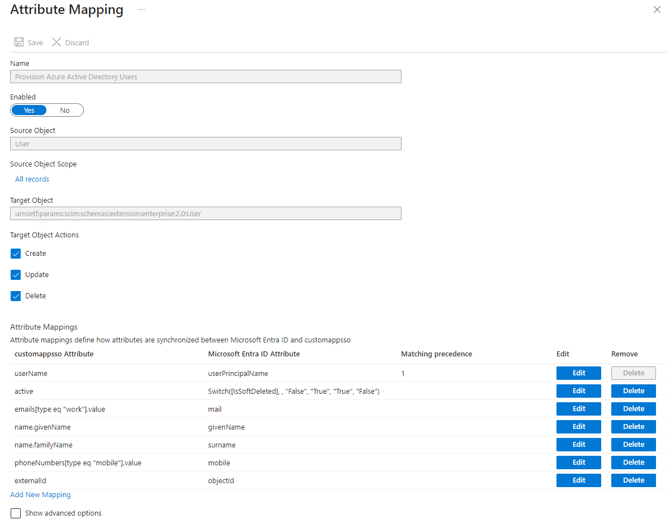Click the Name input field
The image size is (670, 529).
pos(206,77)
